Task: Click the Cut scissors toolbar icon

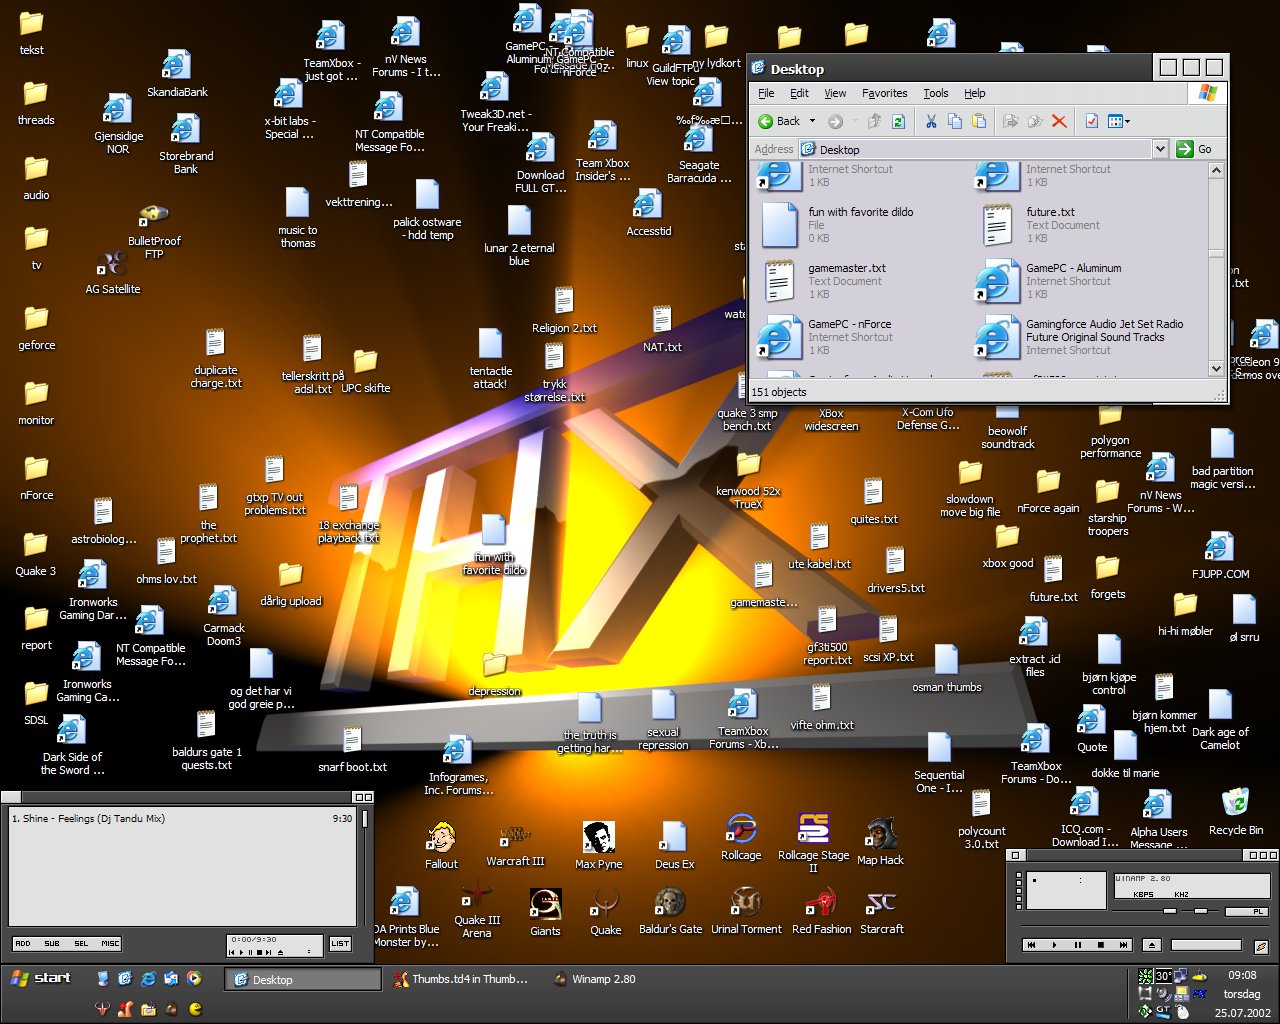Action: (931, 121)
